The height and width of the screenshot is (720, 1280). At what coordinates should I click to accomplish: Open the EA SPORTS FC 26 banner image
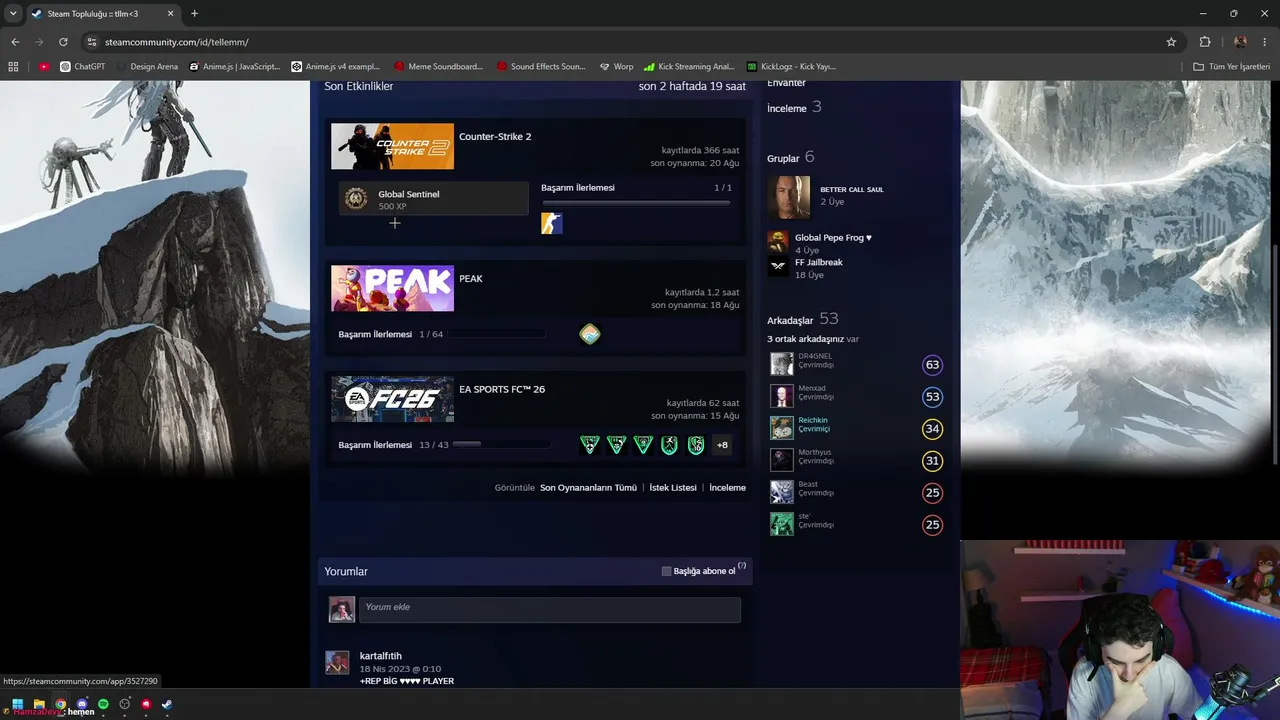click(392, 399)
